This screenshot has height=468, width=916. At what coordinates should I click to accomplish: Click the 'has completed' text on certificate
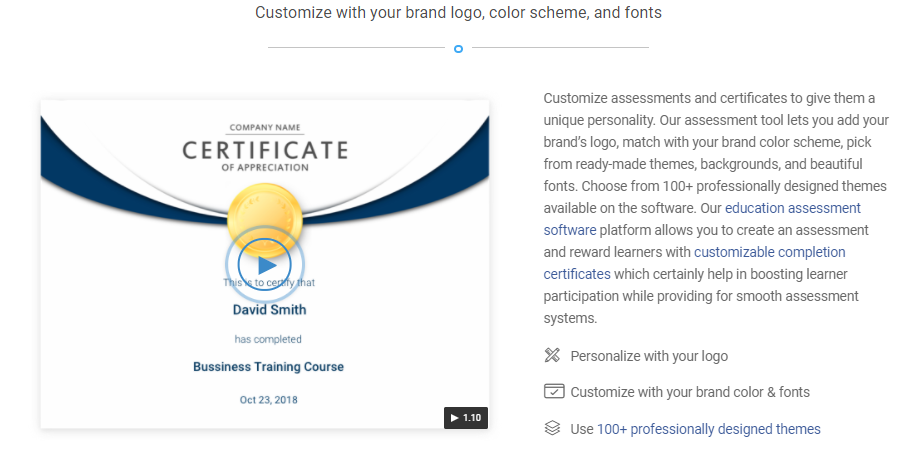pyautogui.click(x=268, y=339)
